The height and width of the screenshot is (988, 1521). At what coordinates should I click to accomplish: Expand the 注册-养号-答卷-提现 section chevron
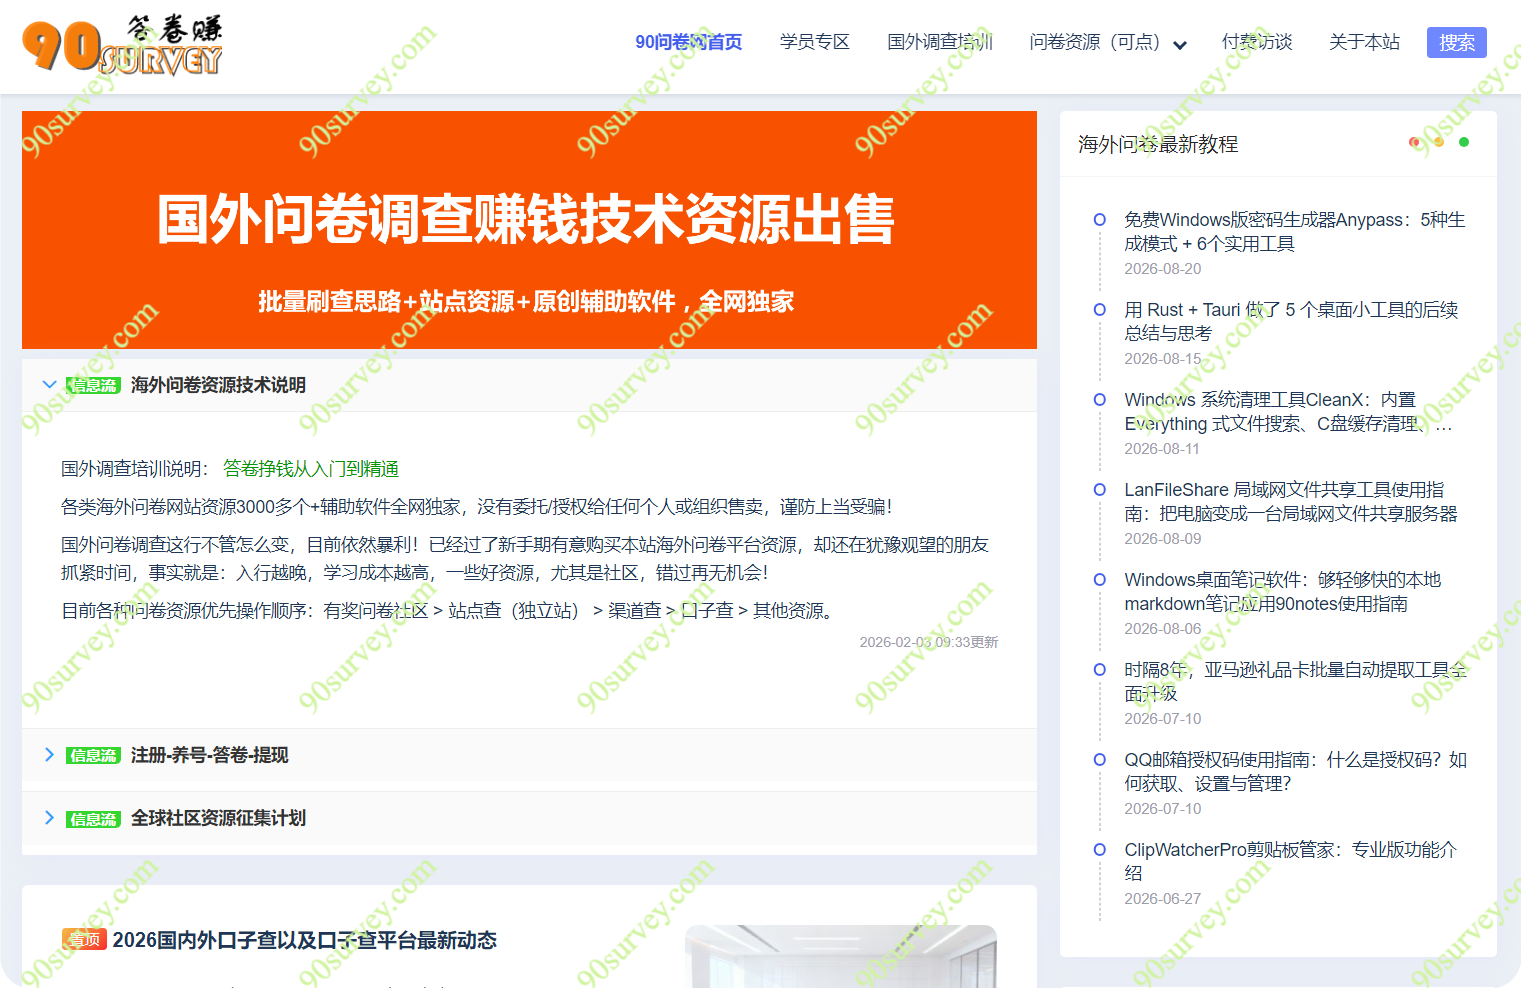(x=49, y=755)
